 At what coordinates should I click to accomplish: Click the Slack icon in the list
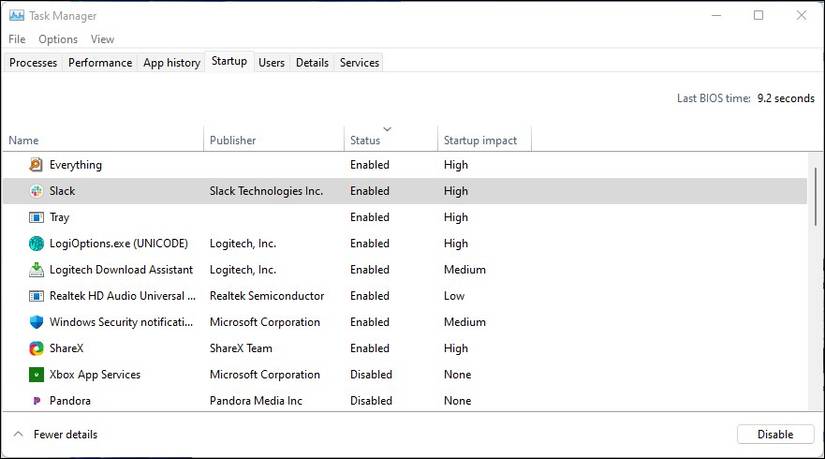point(36,191)
